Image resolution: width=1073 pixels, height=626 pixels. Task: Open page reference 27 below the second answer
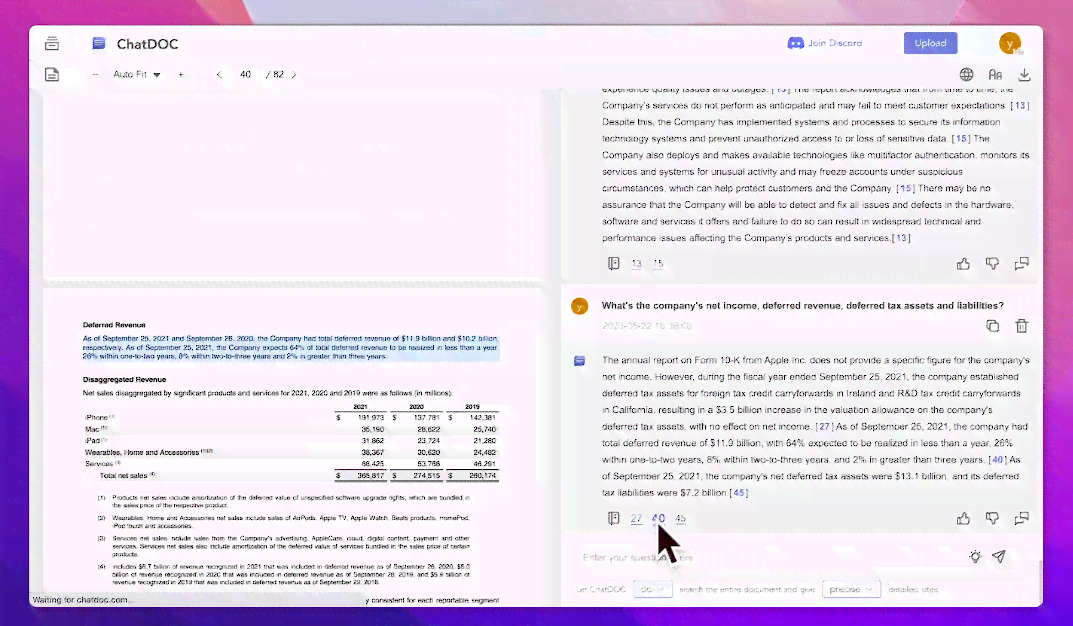636,519
